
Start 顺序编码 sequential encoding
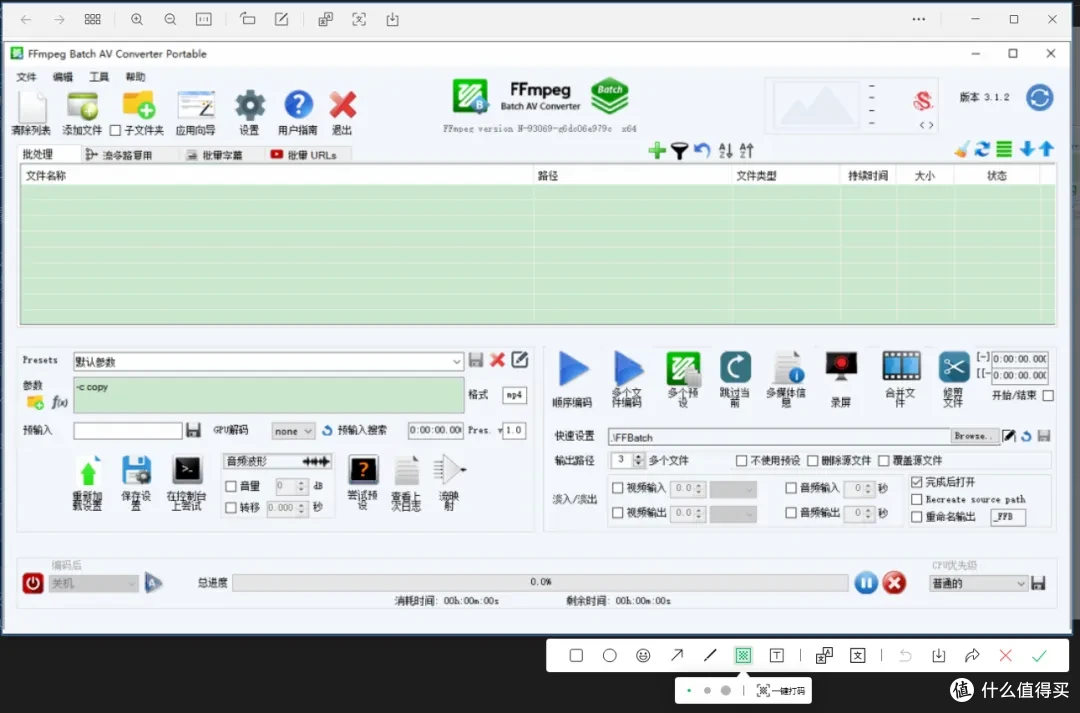[573, 369]
